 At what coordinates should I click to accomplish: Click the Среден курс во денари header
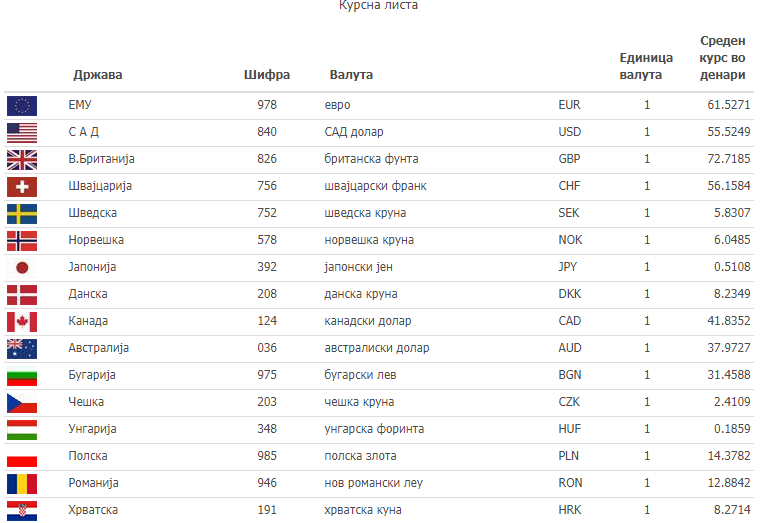point(723,58)
